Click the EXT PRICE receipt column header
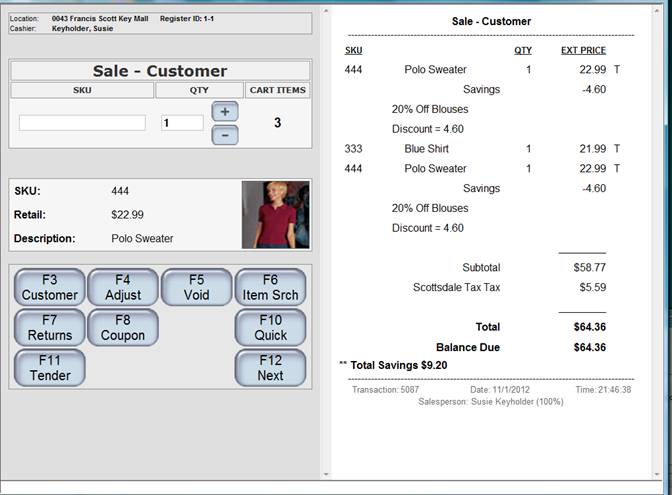 [582, 50]
